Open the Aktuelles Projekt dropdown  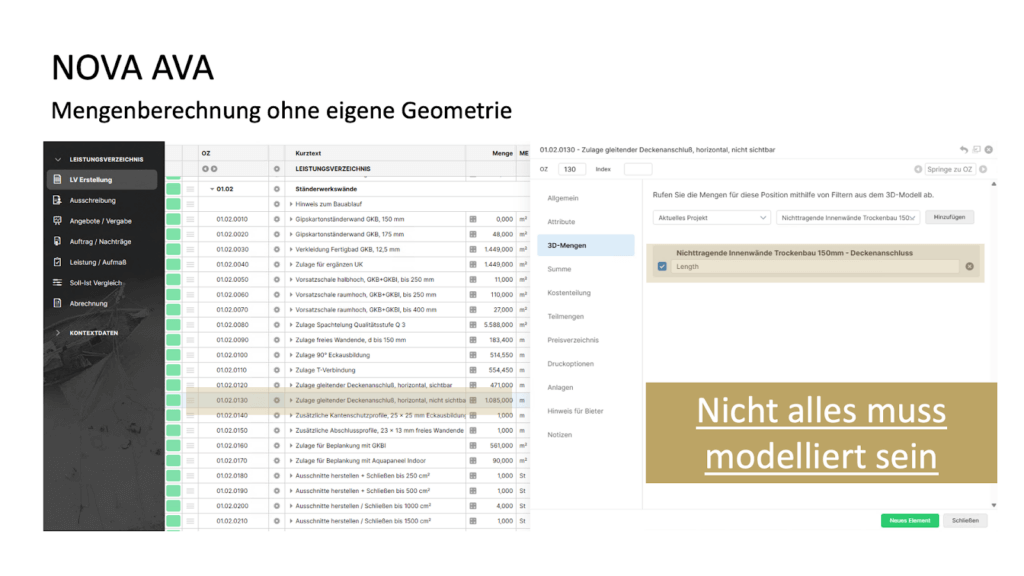[711, 217]
